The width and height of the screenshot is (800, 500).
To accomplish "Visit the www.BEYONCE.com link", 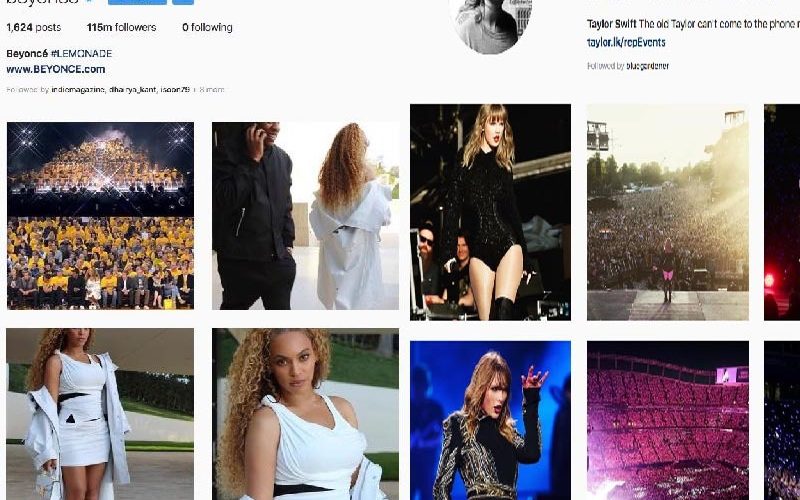I will point(56,69).
